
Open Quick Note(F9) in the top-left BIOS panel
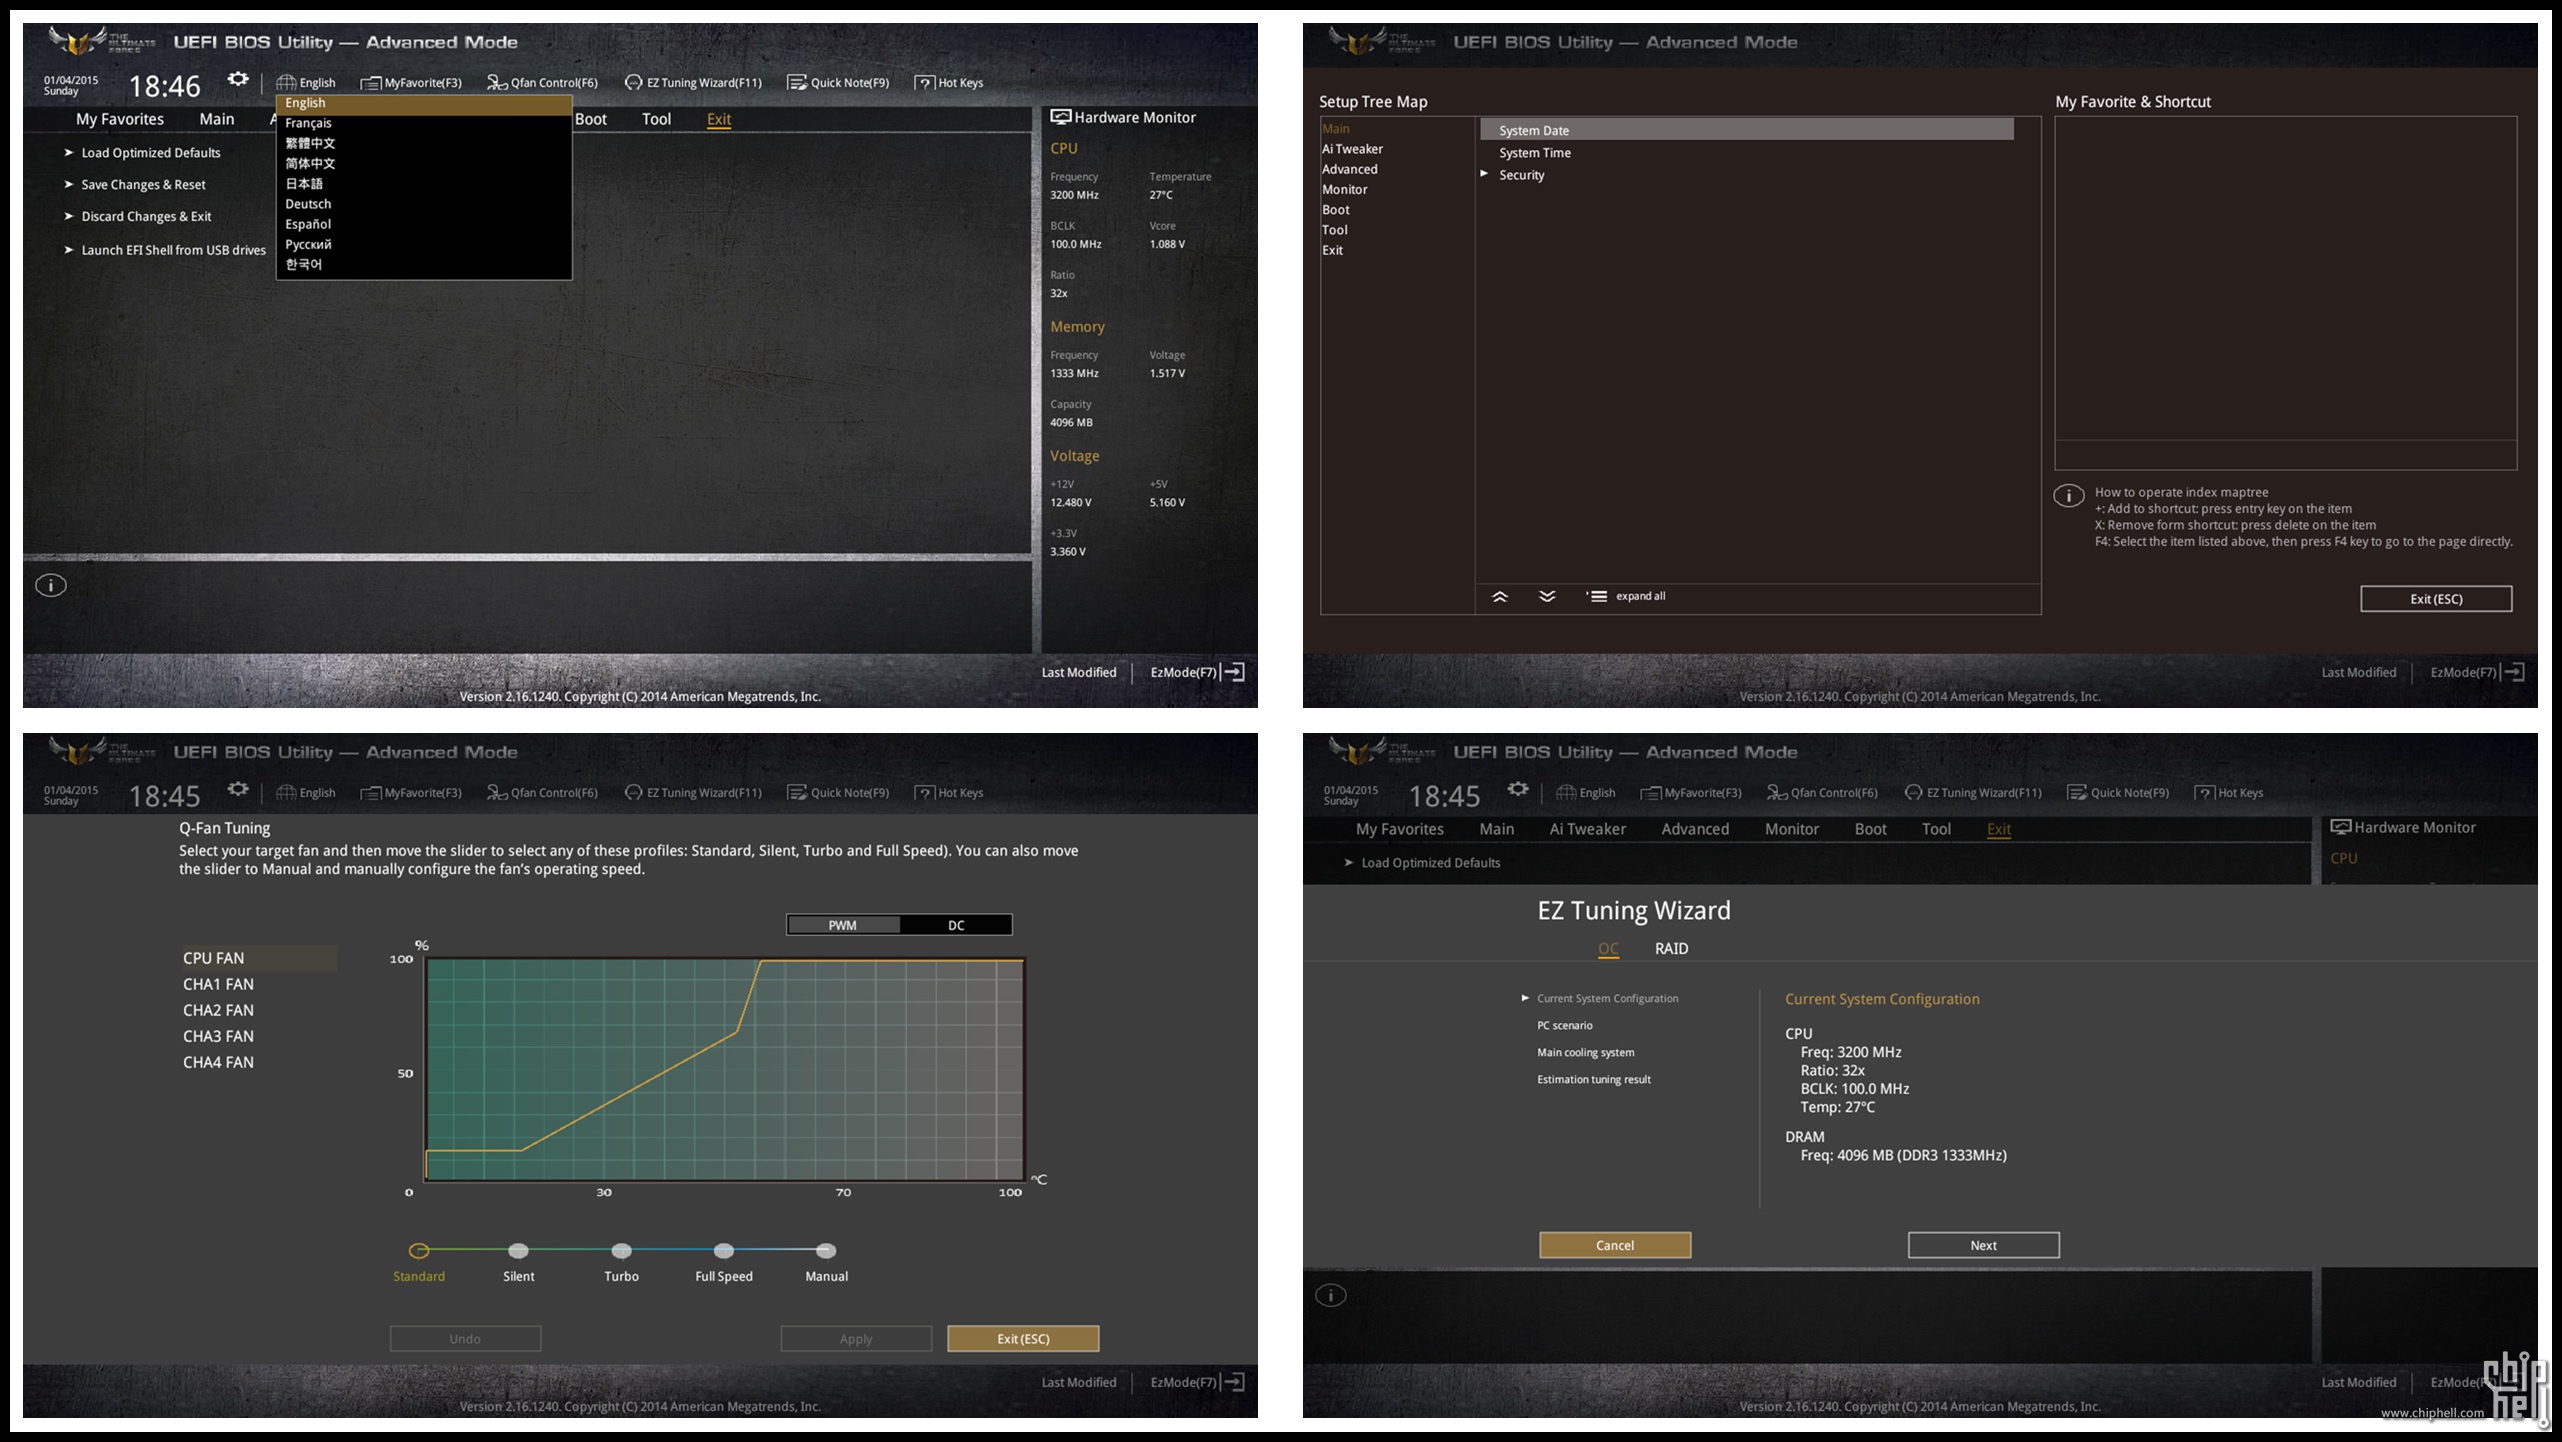coord(838,83)
